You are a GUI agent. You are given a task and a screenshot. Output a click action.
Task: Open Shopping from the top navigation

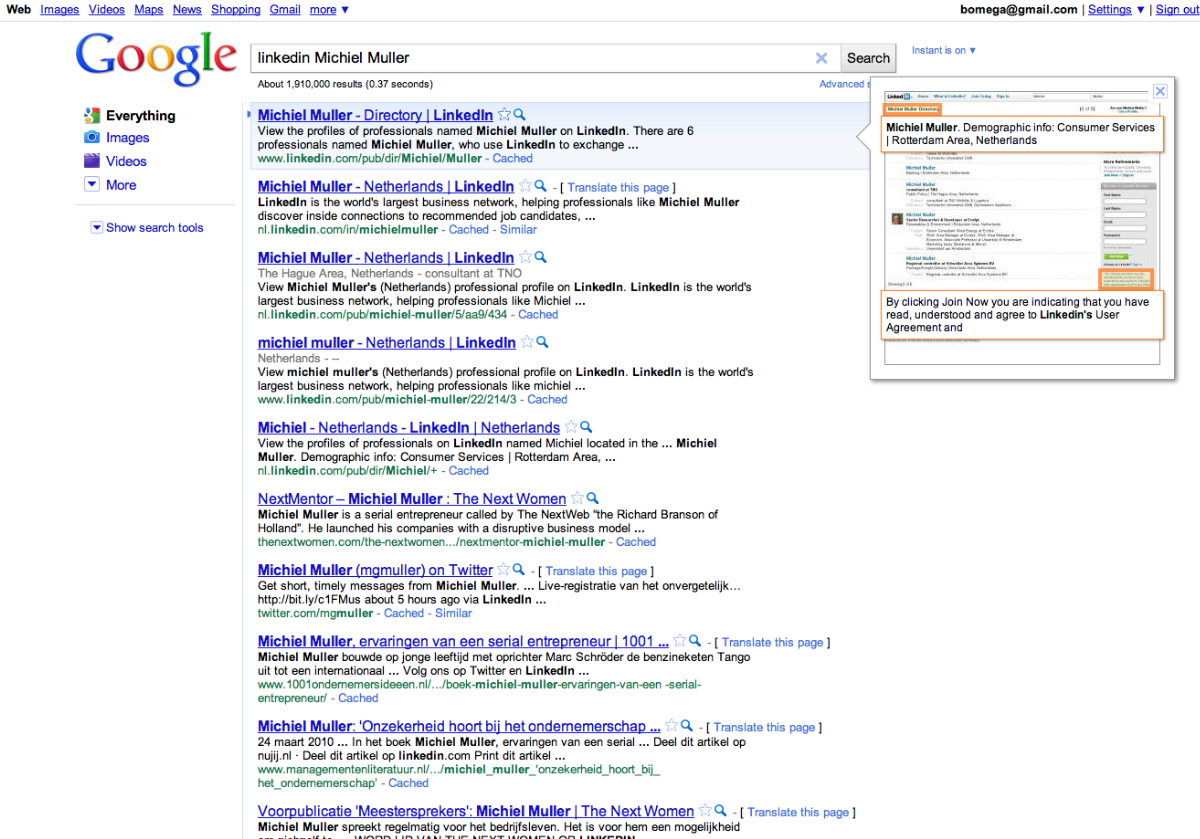(236, 9)
